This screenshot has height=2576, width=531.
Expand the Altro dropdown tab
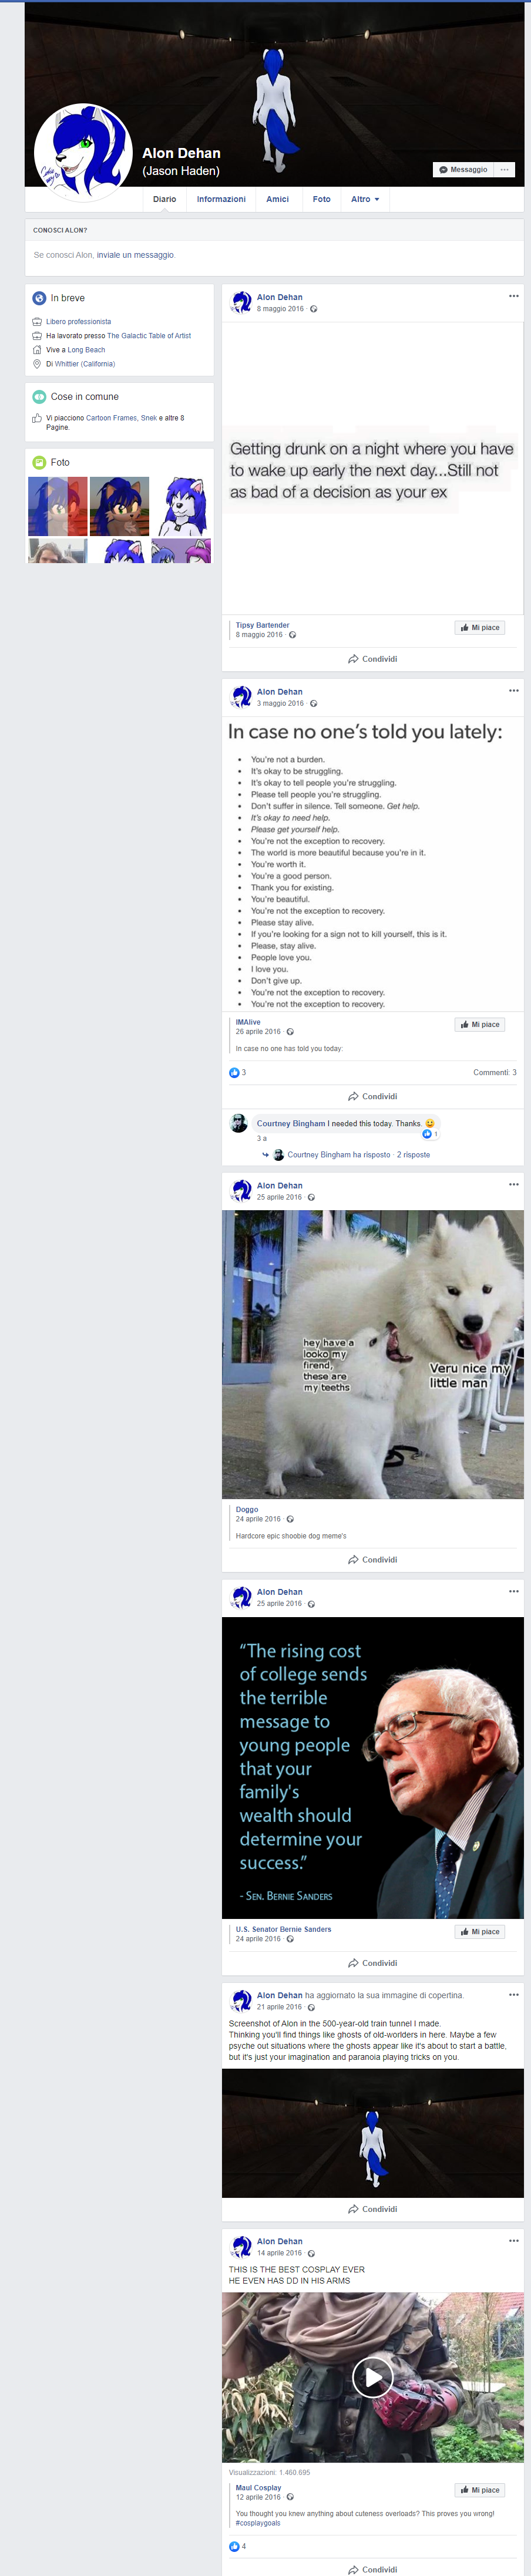point(365,199)
